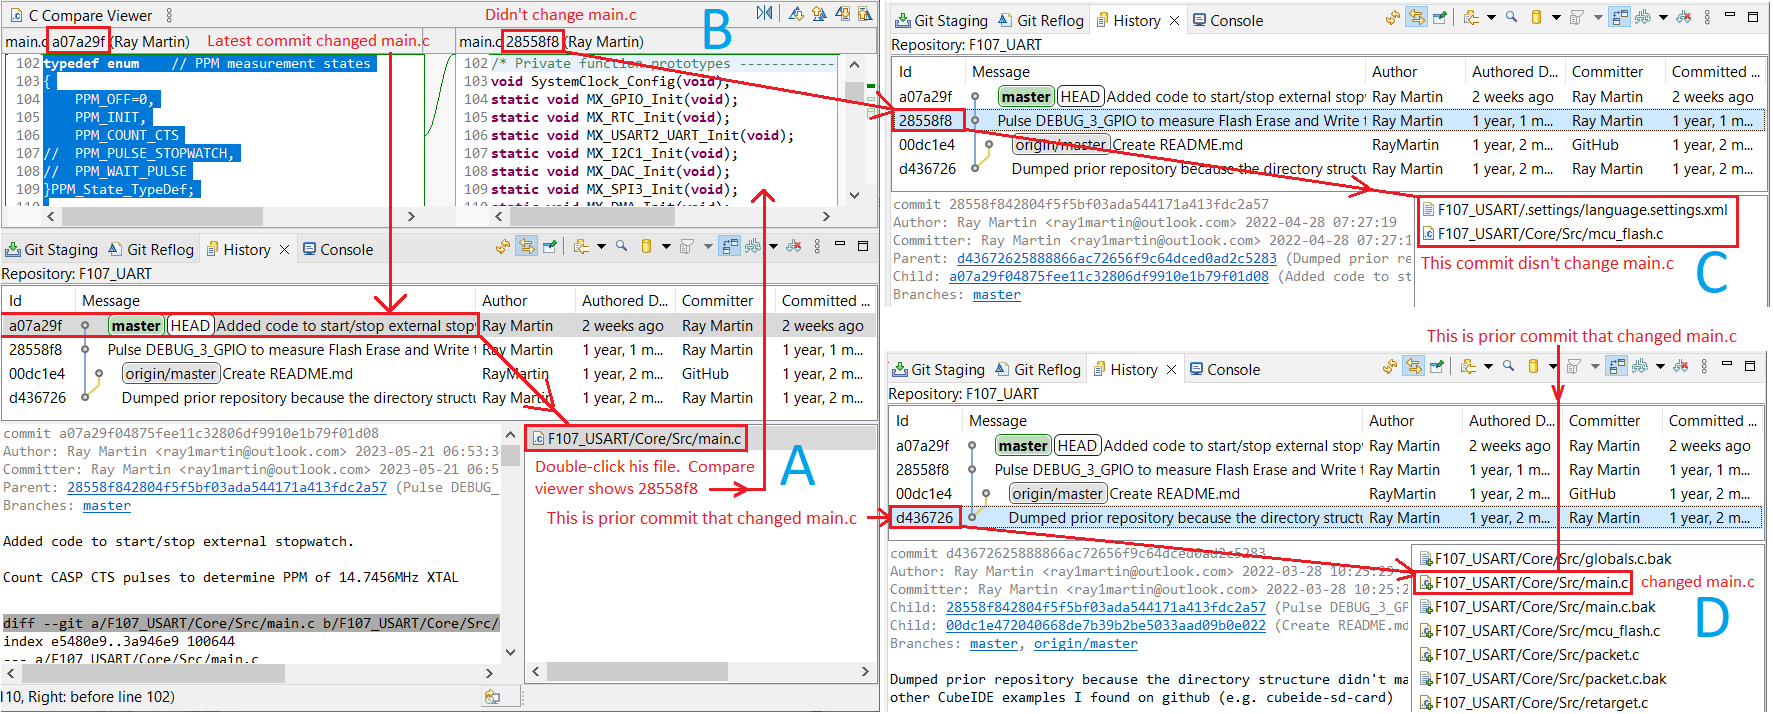Image resolution: width=1773 pixels, height=714 pixels.
Task: Expand navigation history dropdown in a07a29f History view
Action: [x=601, y=246]
